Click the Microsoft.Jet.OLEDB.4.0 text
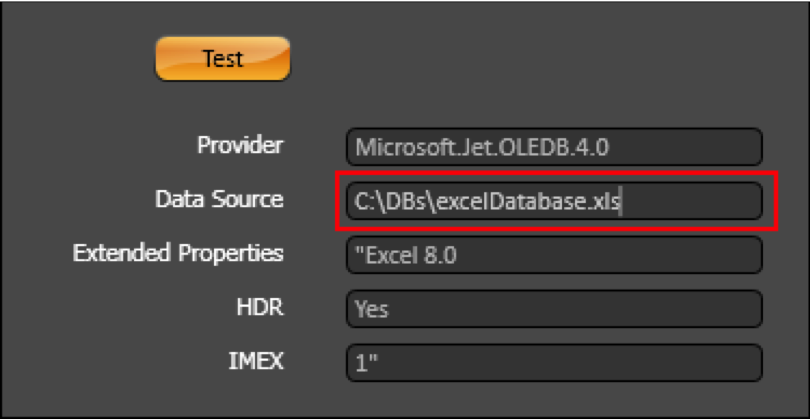 click(481, 148)
